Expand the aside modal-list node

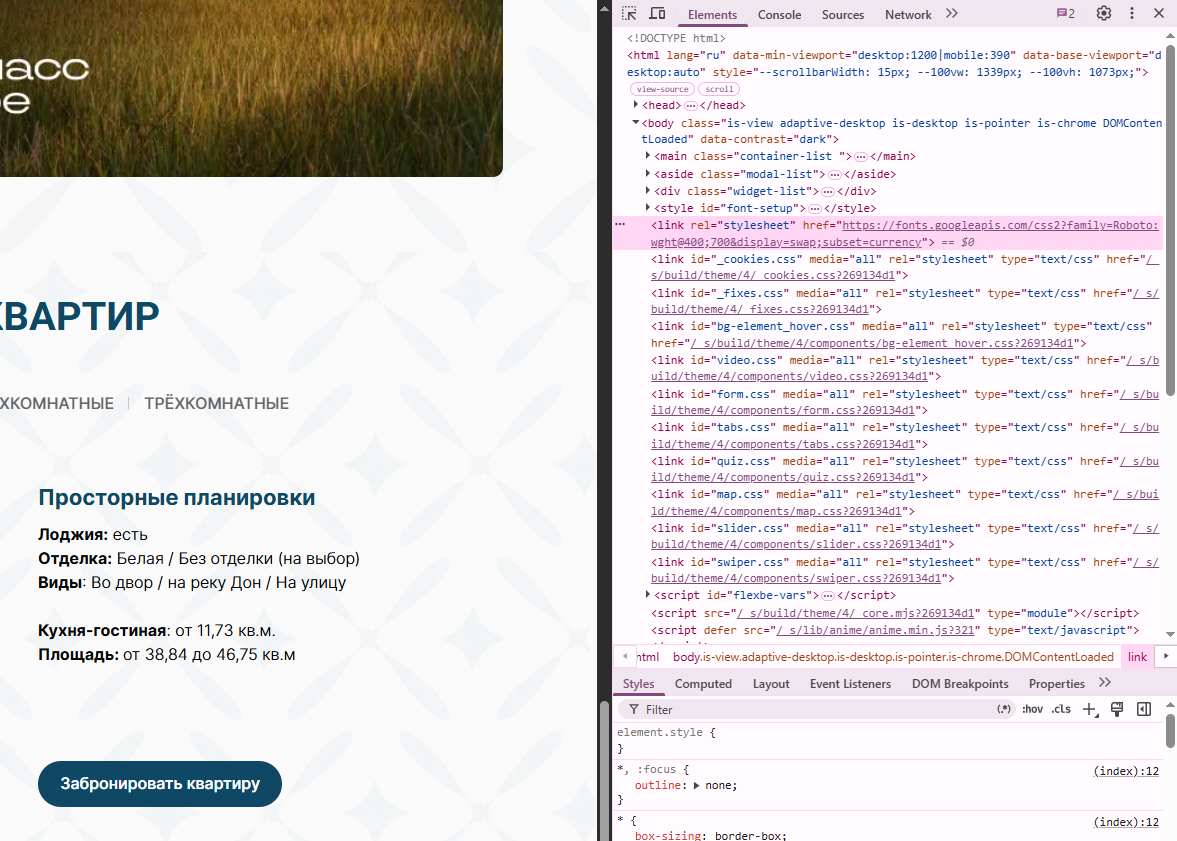click(x=648, y=173)
